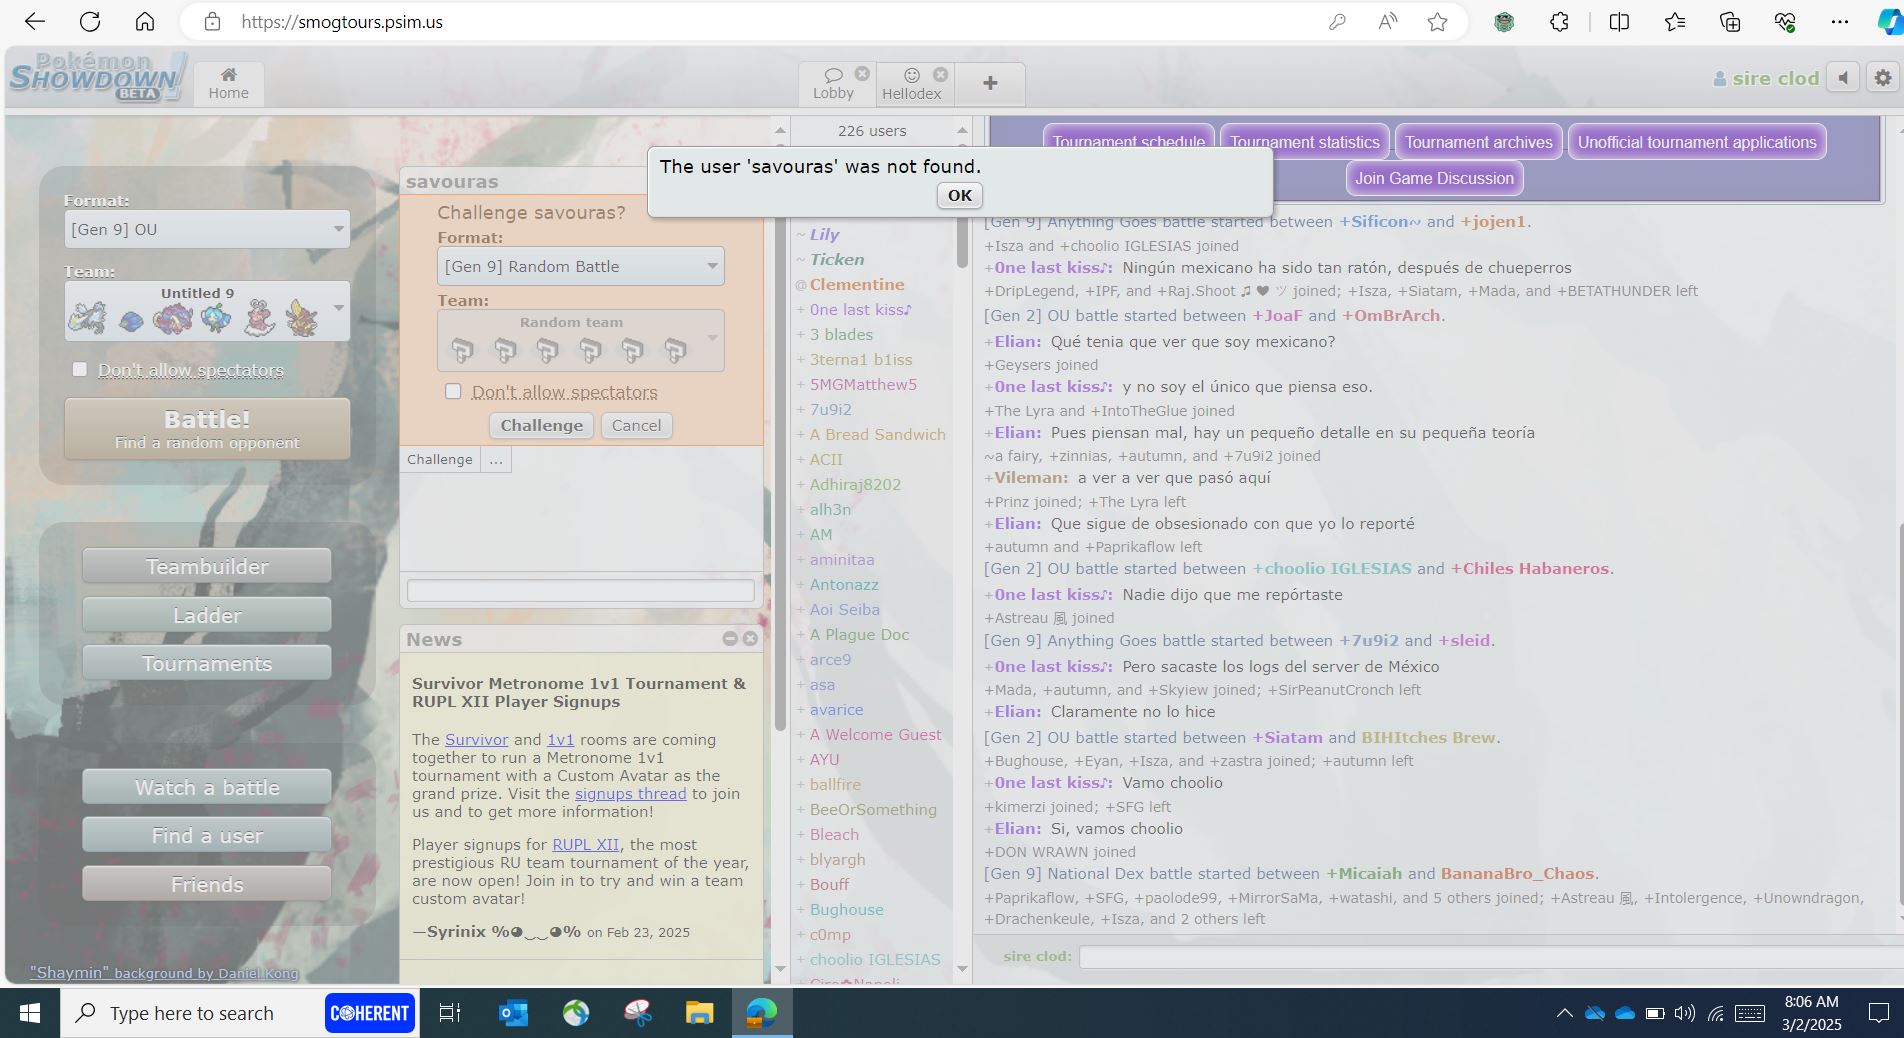
Task: Open options via the gear icon
Action: [1883, 78]
